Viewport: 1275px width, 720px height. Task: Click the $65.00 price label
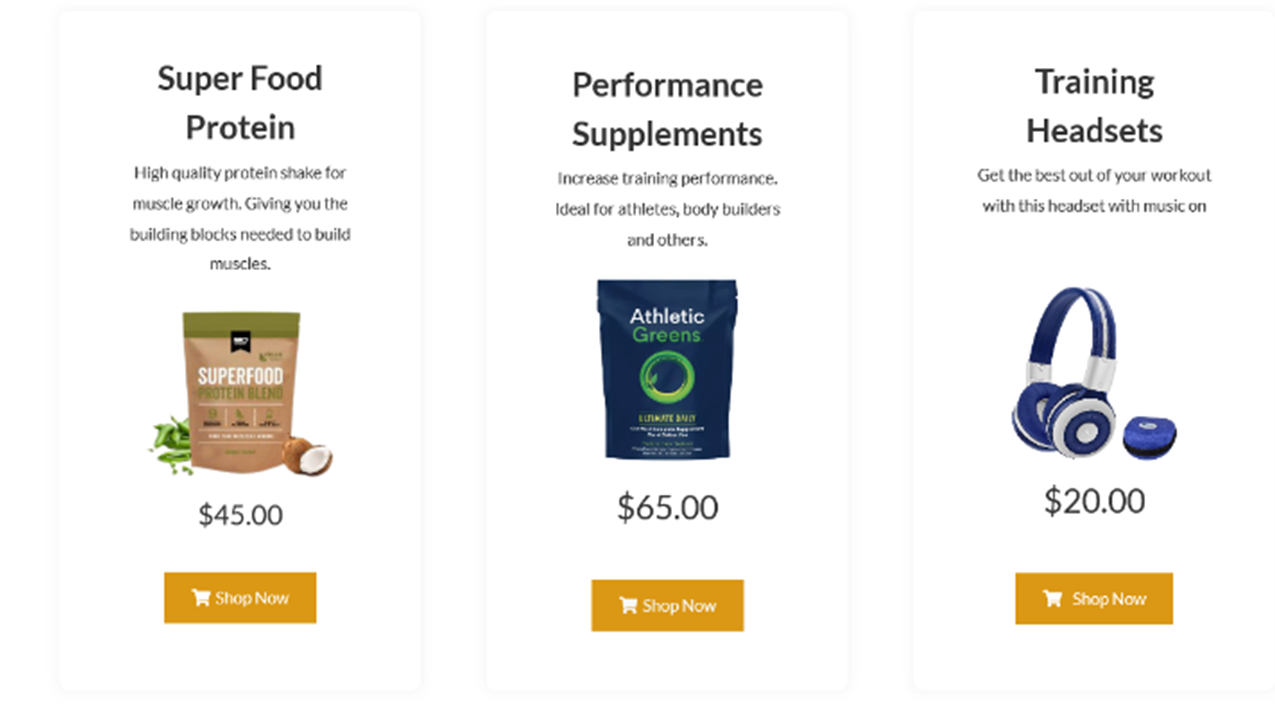click(667, 507)
